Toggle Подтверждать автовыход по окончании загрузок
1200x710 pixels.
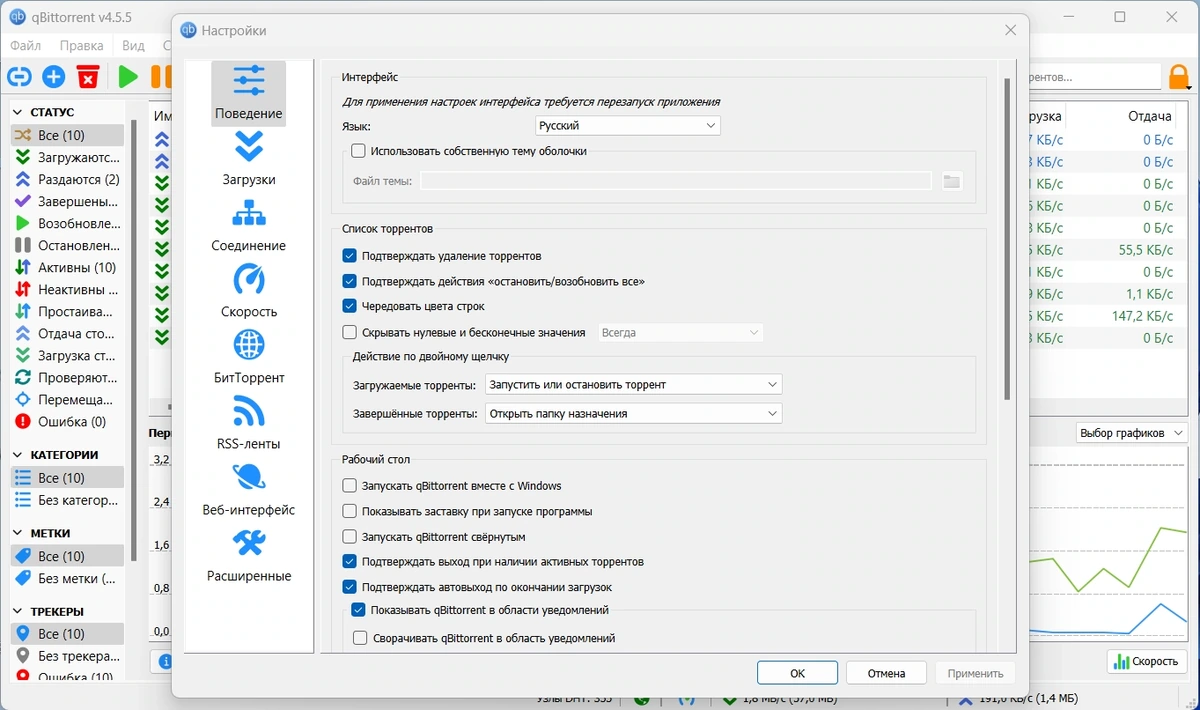349,587
